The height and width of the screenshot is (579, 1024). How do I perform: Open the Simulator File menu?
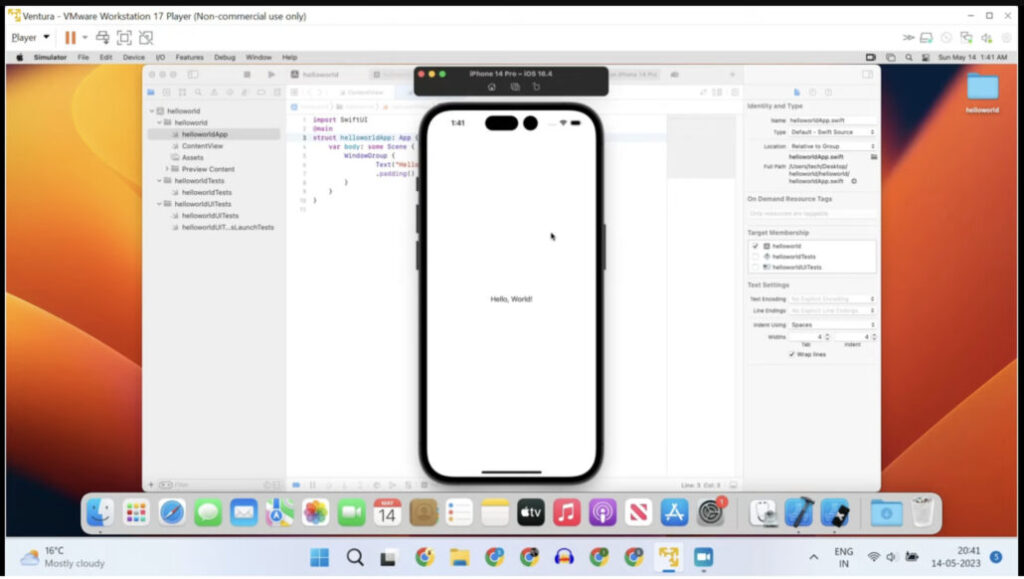pyautogui.click(x=83, y=57)
